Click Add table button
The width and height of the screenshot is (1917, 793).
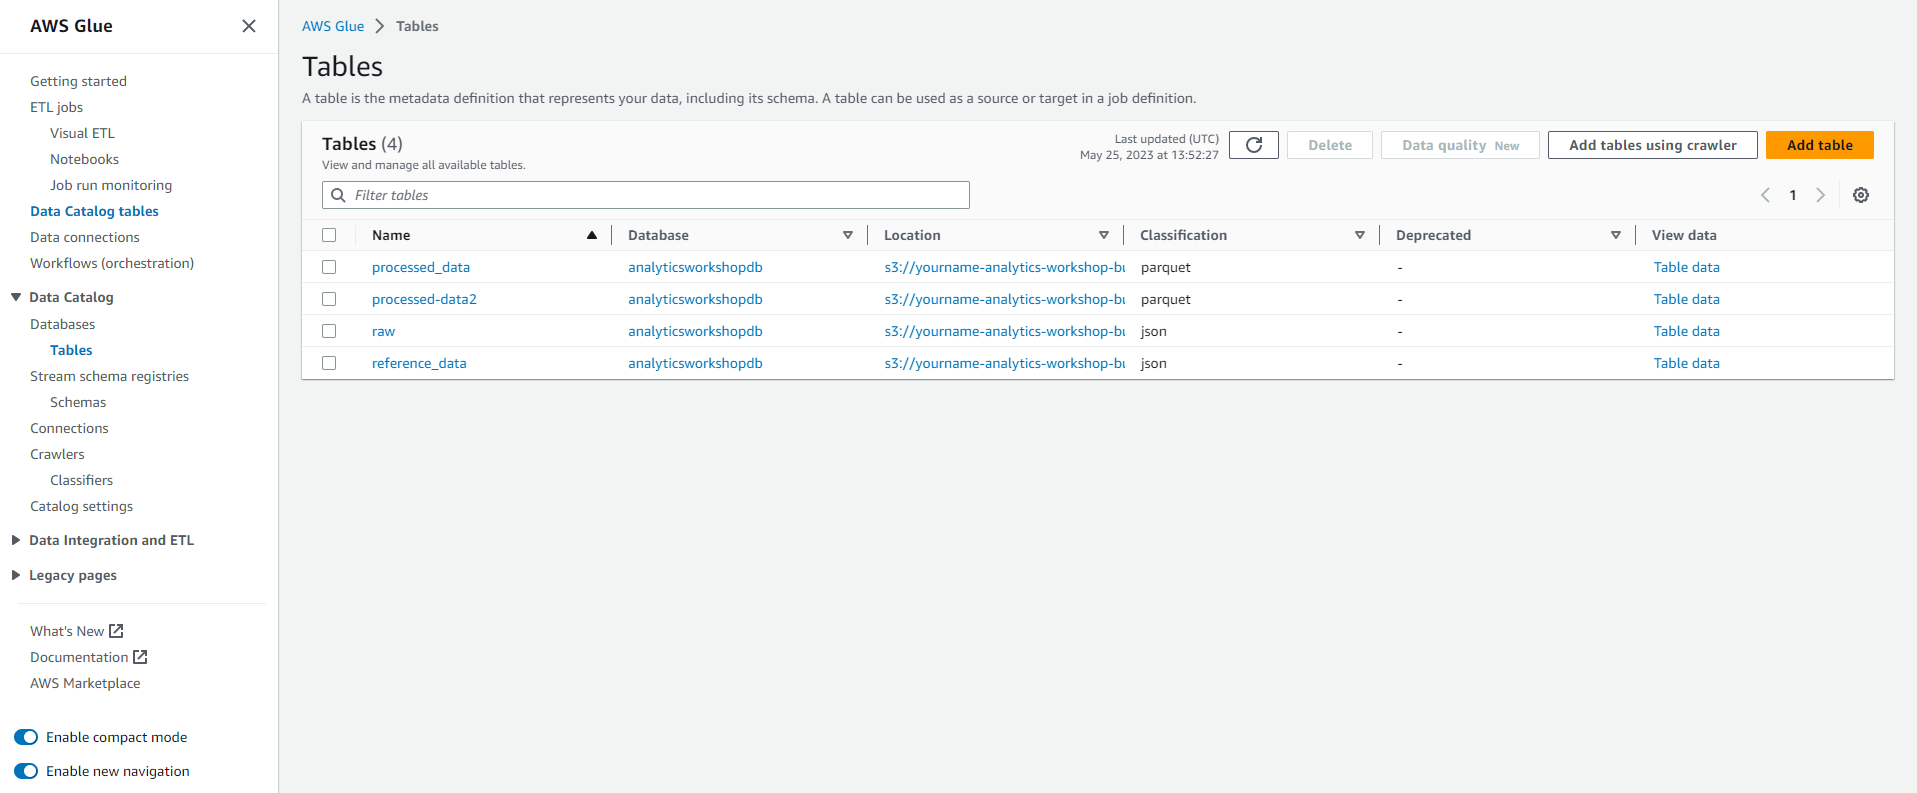[x=1820, y=145]
